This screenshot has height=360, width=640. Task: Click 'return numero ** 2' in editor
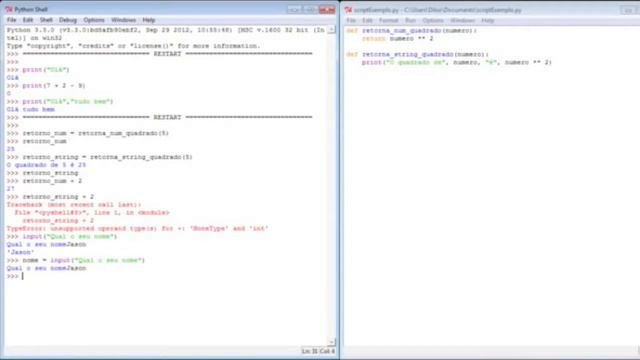pos(398,39)
